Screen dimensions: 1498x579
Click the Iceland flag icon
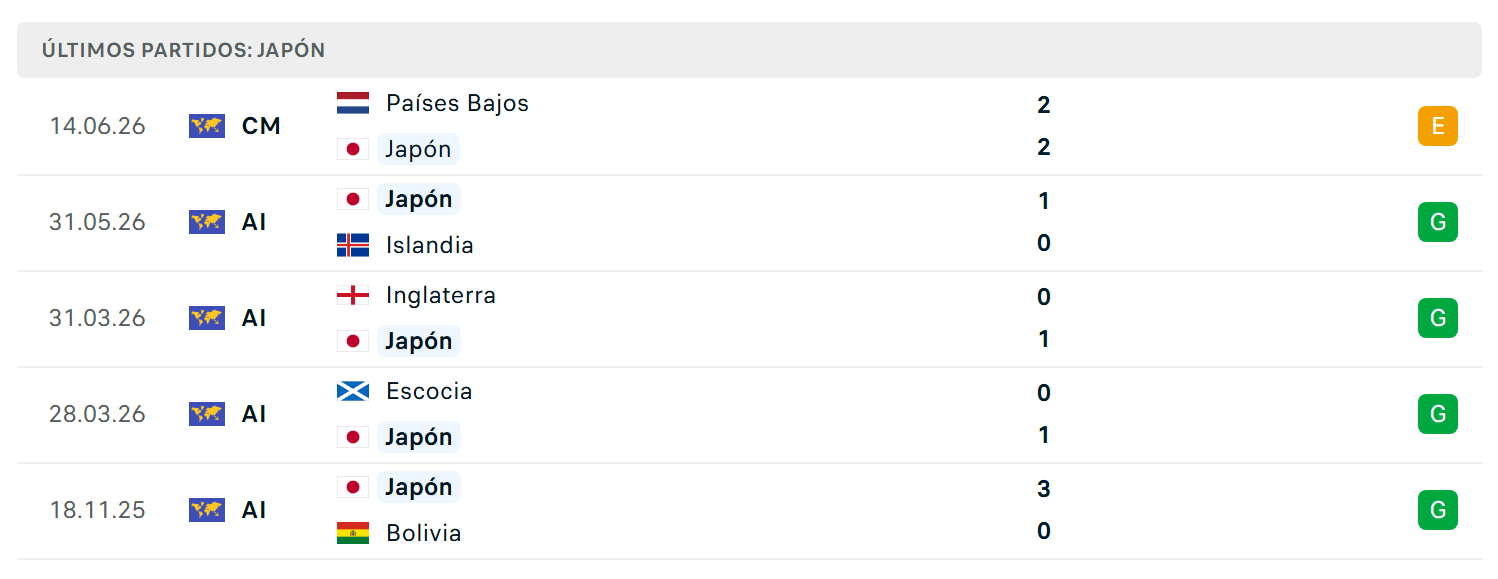[x=353, y=245]
